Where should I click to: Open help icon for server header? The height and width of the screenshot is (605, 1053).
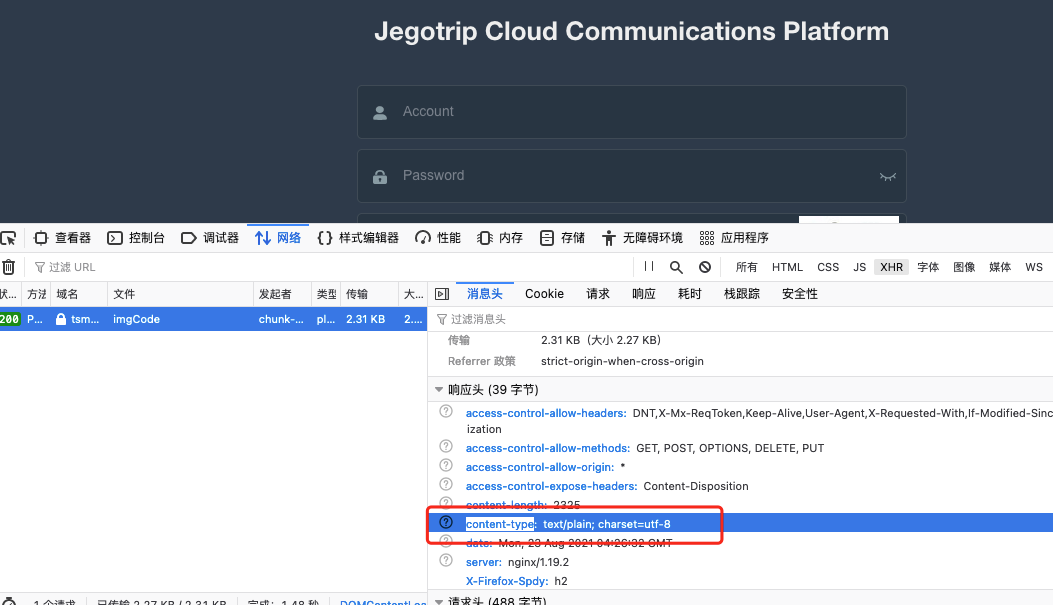(446, 561)
